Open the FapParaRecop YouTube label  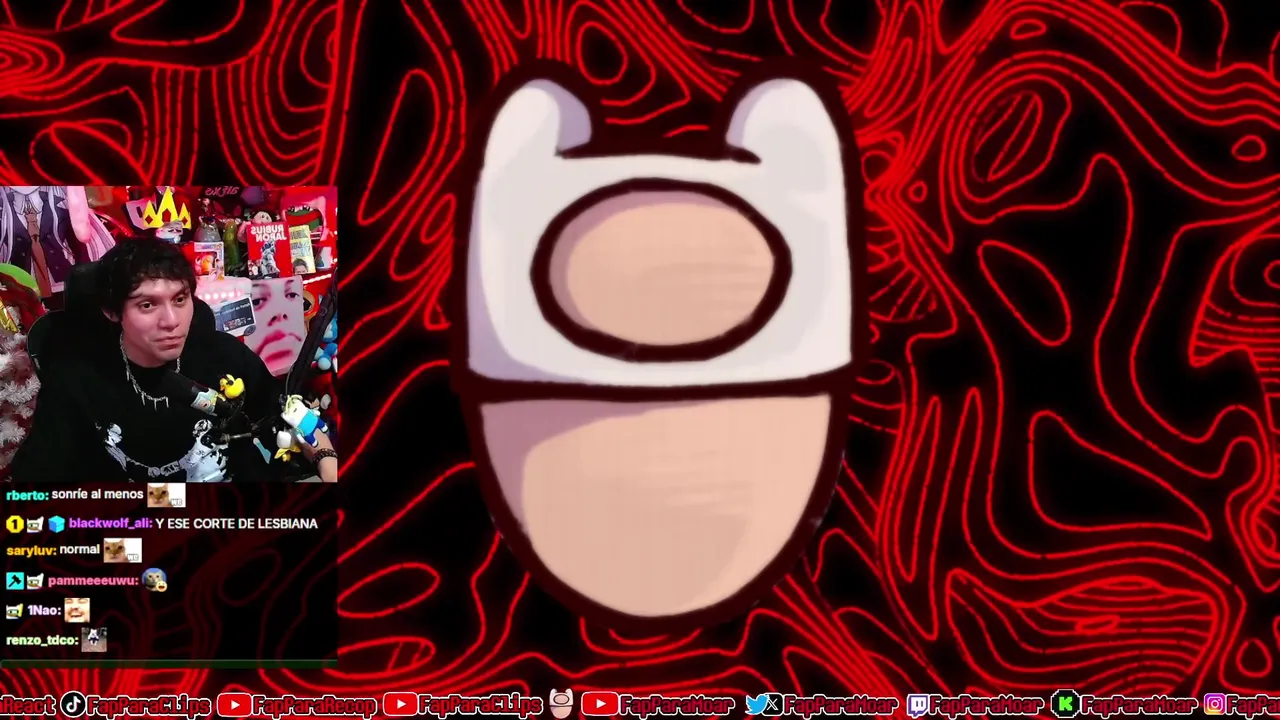(313, 705)
